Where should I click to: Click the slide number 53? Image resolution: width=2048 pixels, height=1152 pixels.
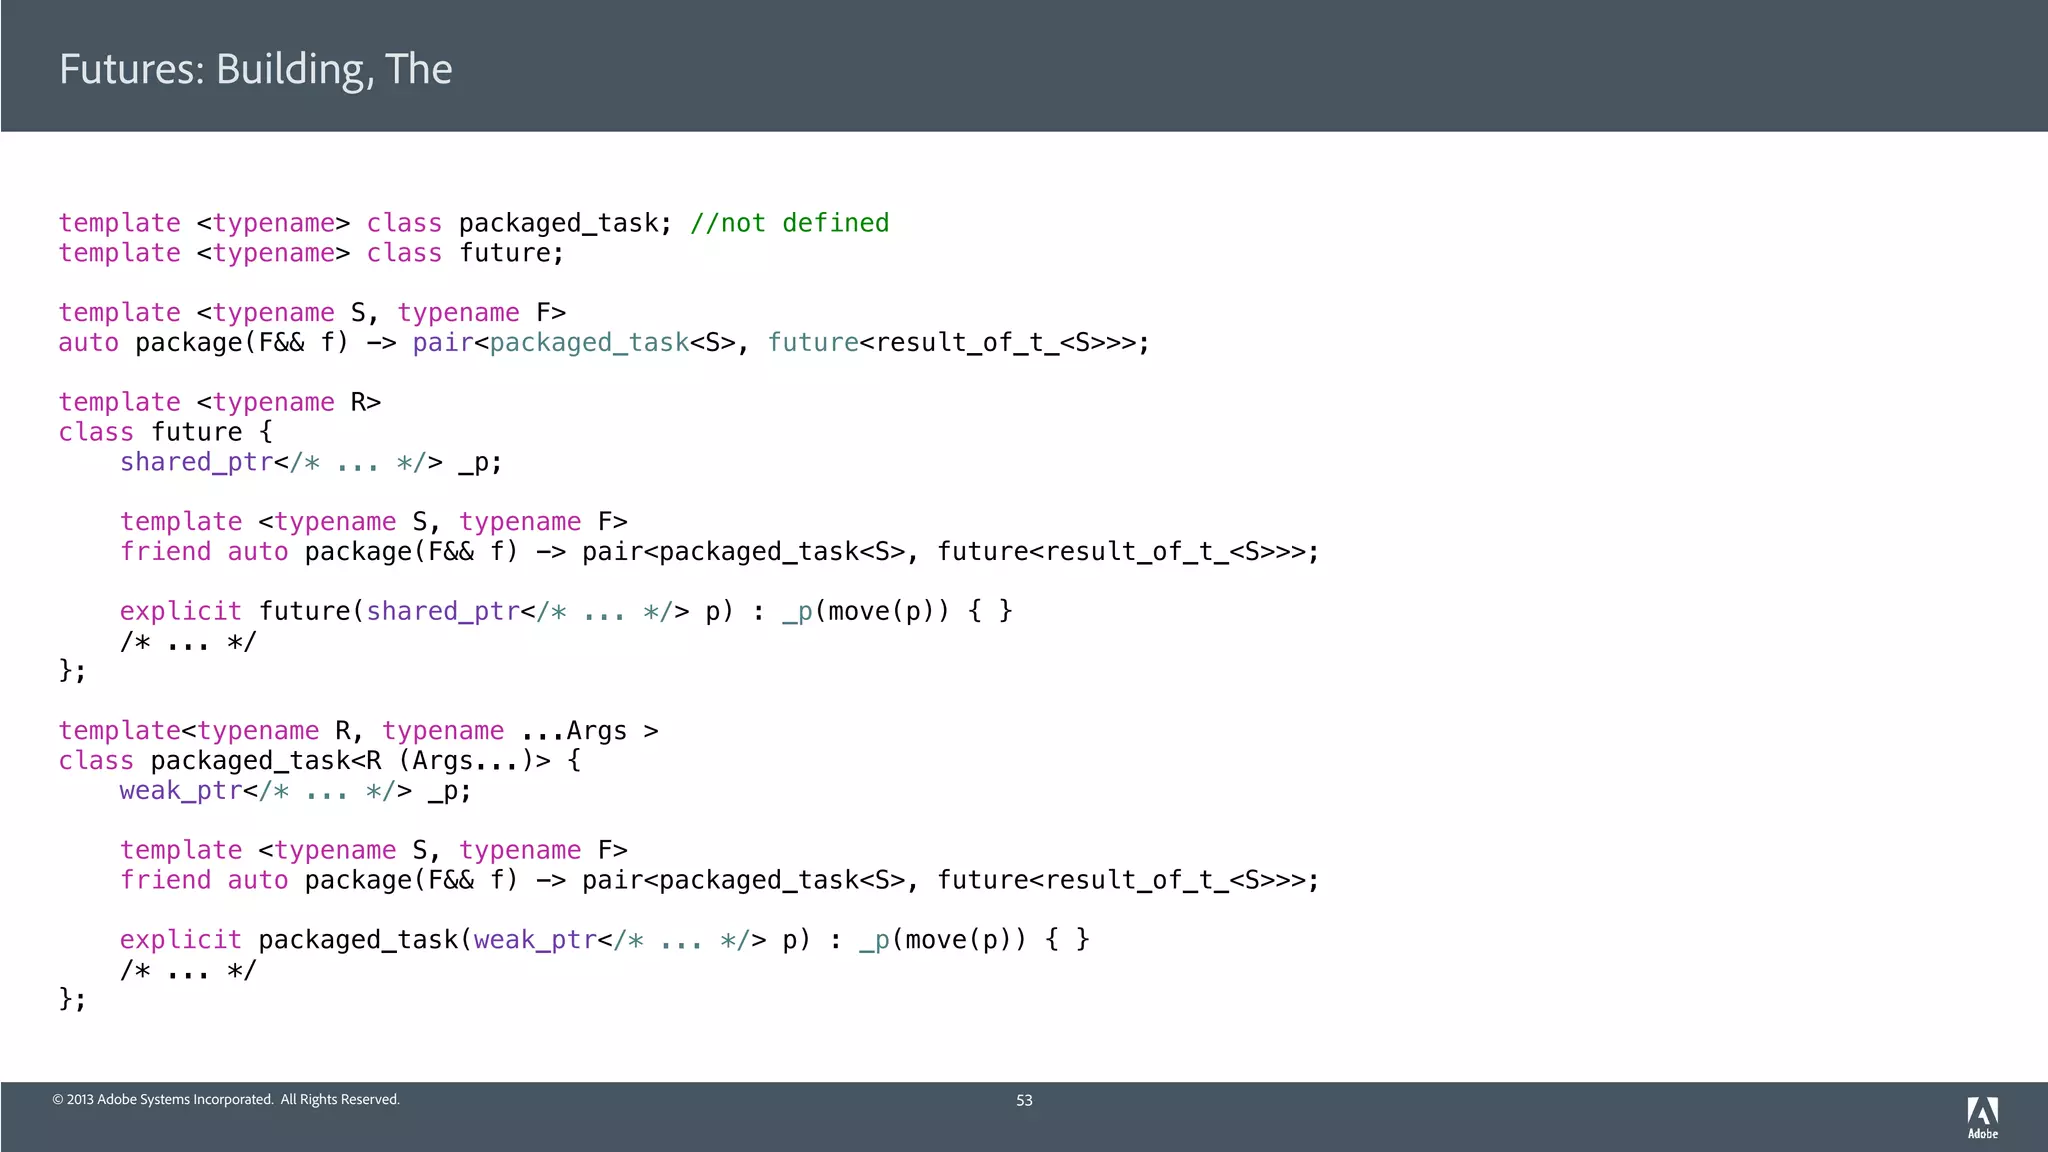[x=1024, y=1100]
